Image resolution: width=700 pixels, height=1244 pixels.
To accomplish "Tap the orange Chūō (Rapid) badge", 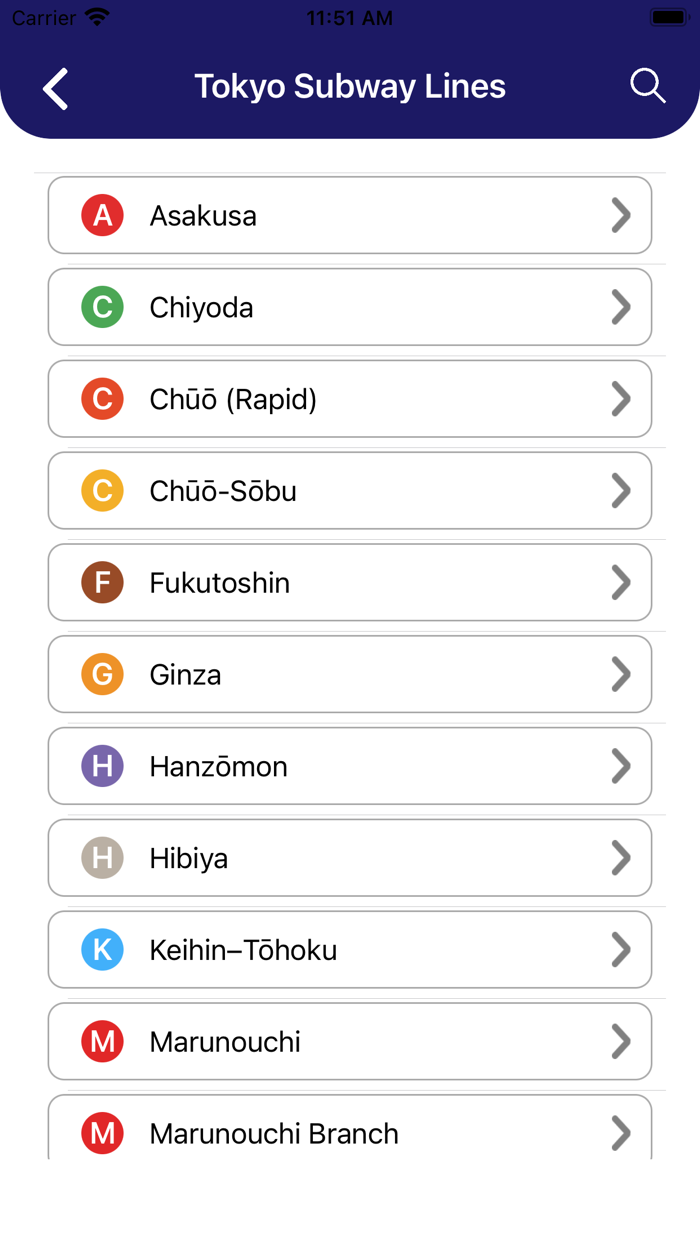I will (x=102, y=399).
